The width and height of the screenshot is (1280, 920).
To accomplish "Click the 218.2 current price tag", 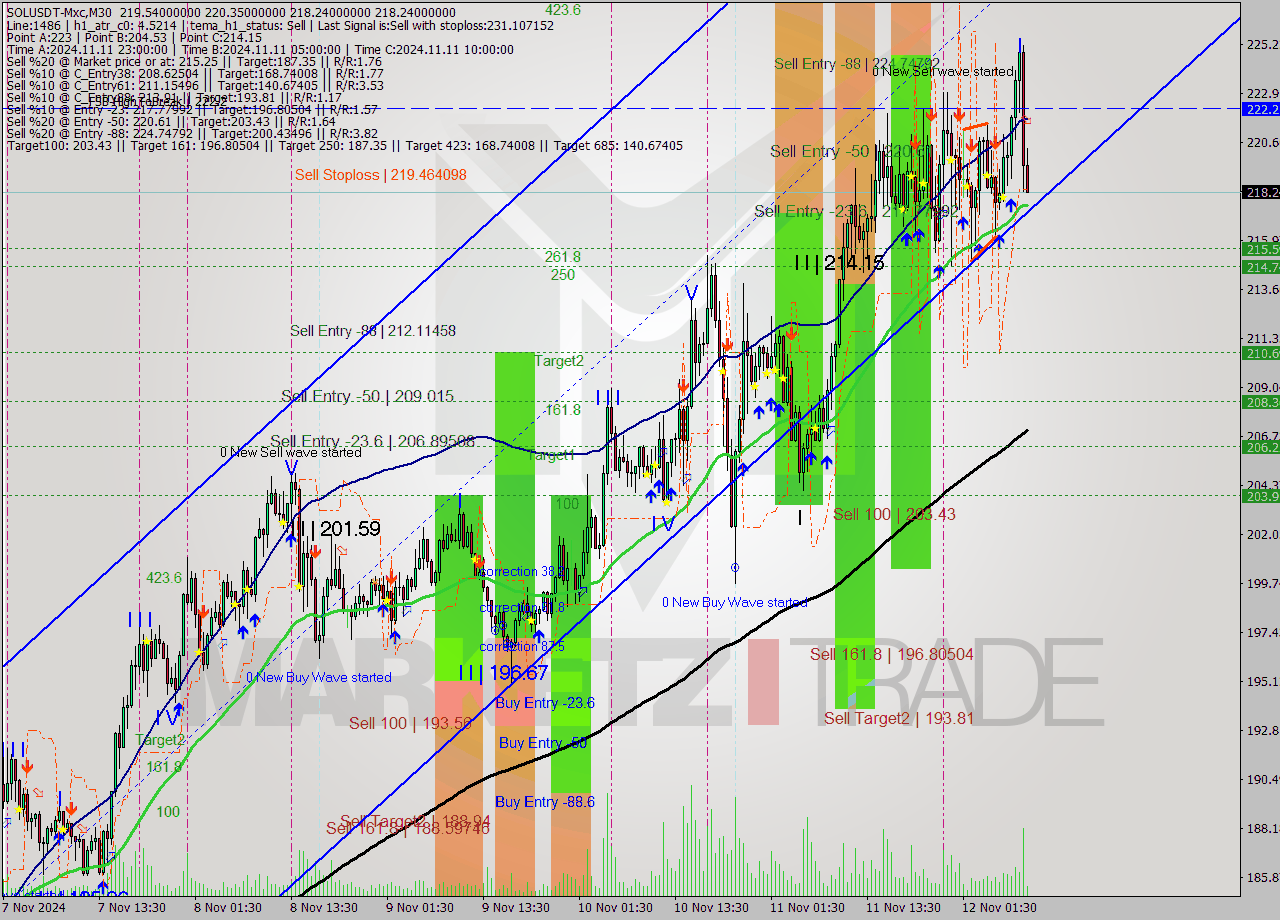I will 1260,192.
